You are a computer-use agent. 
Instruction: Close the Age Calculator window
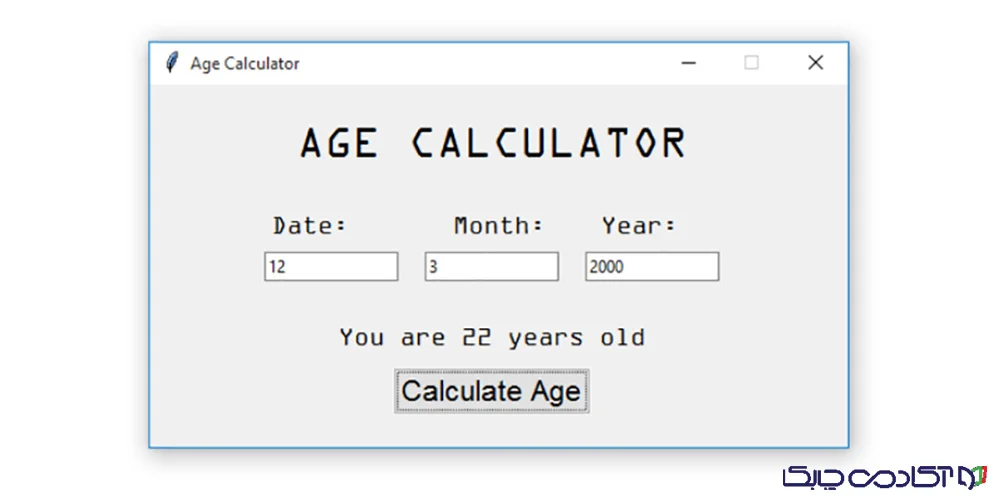coord(815,63)
